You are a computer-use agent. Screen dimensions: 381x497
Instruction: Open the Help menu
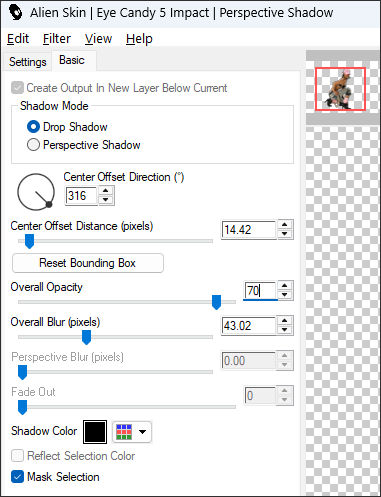139,39
